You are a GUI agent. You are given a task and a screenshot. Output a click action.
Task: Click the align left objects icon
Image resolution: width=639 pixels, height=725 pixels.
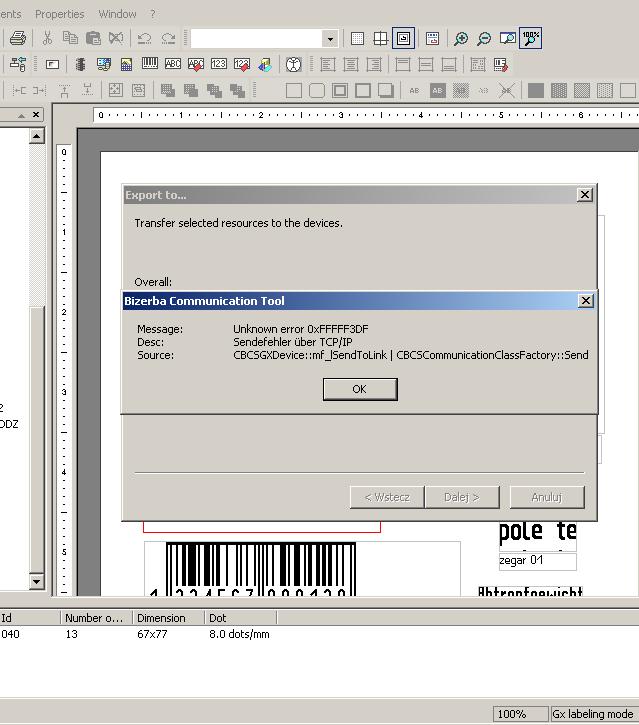pyautogui.click(x=327, y=64)
